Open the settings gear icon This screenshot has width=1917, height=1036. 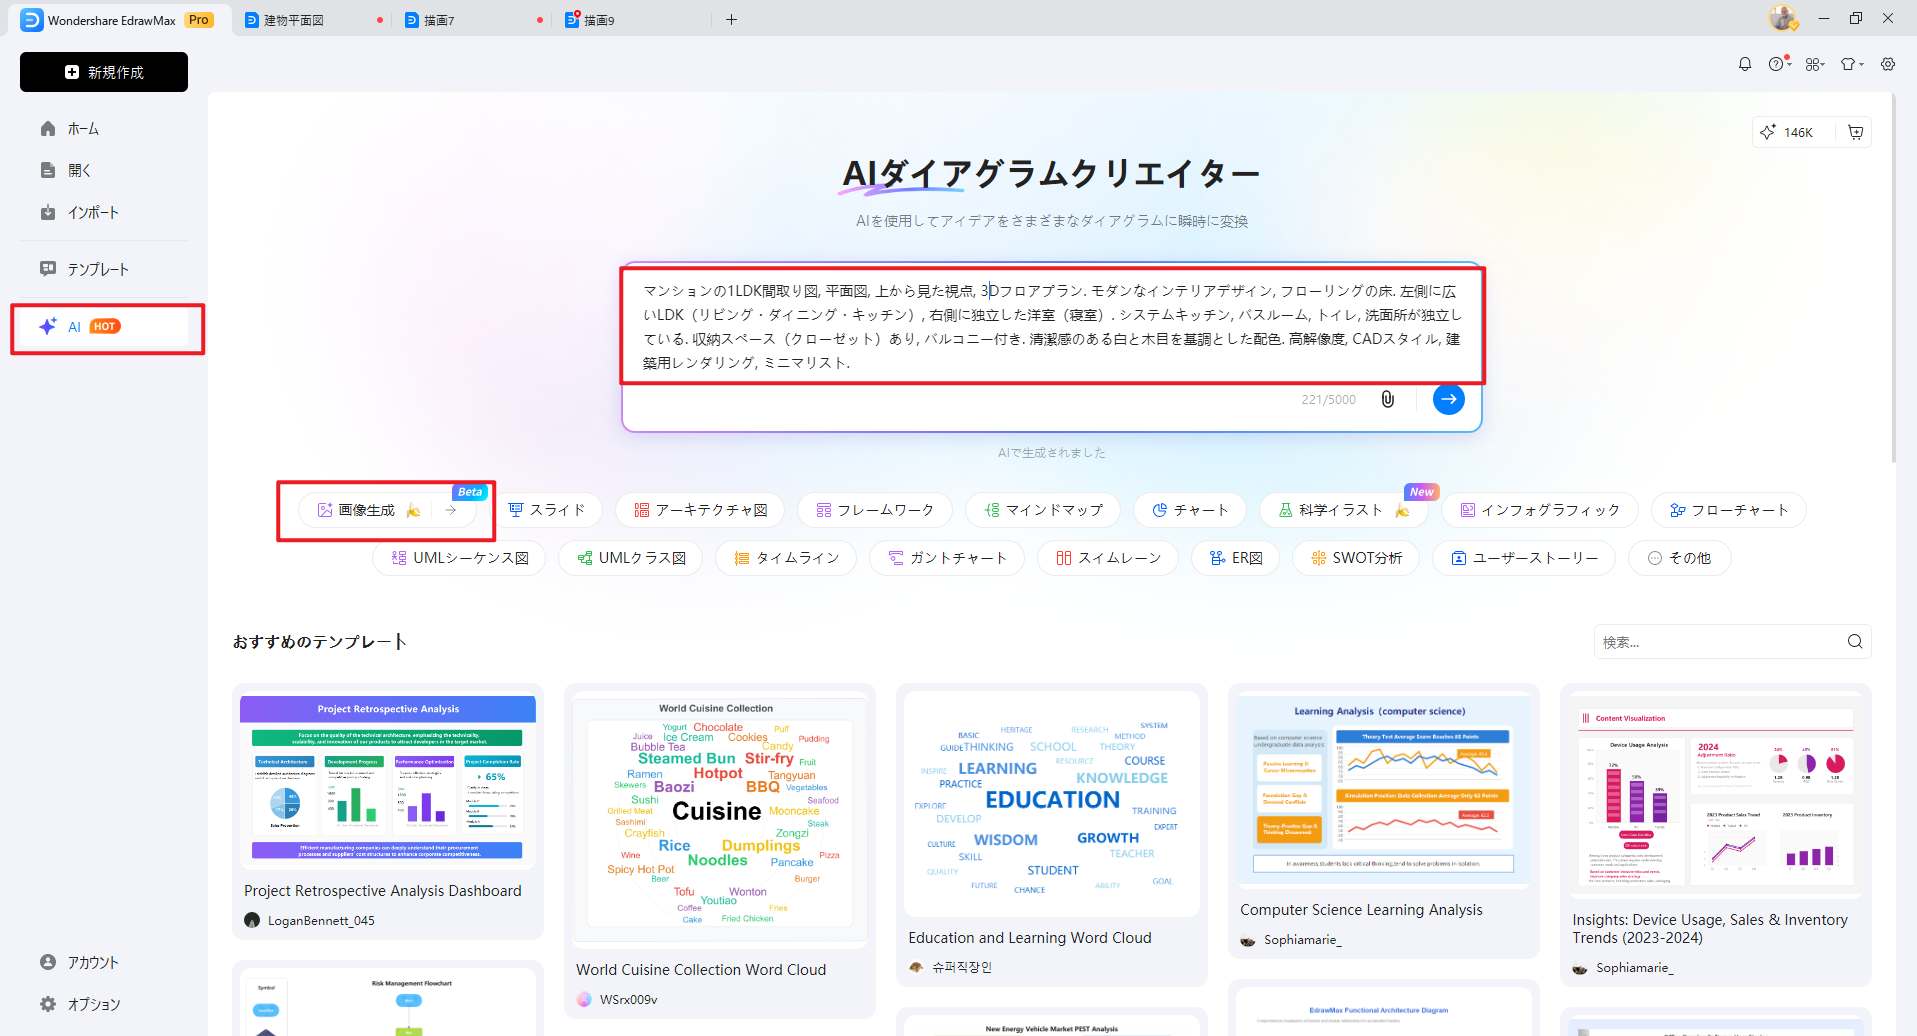coord(1888,63)
